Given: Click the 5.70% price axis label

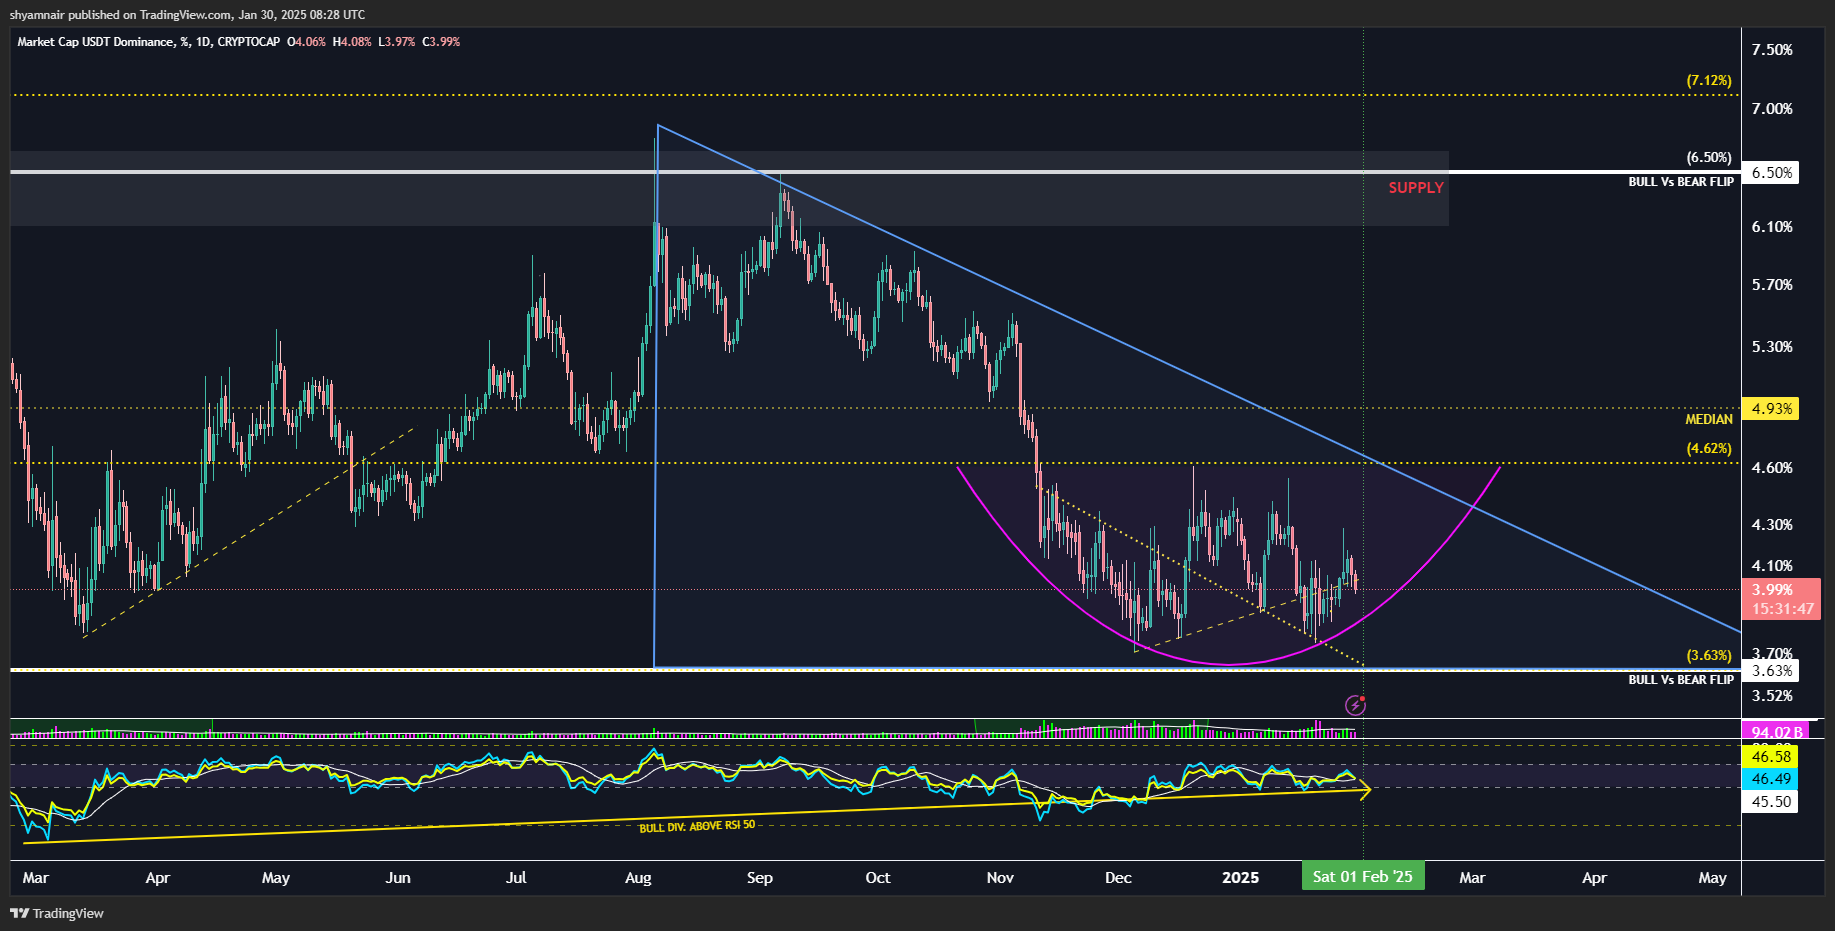Looking at the screenshot, I should pyautogui.click(x=1772, y=285).
